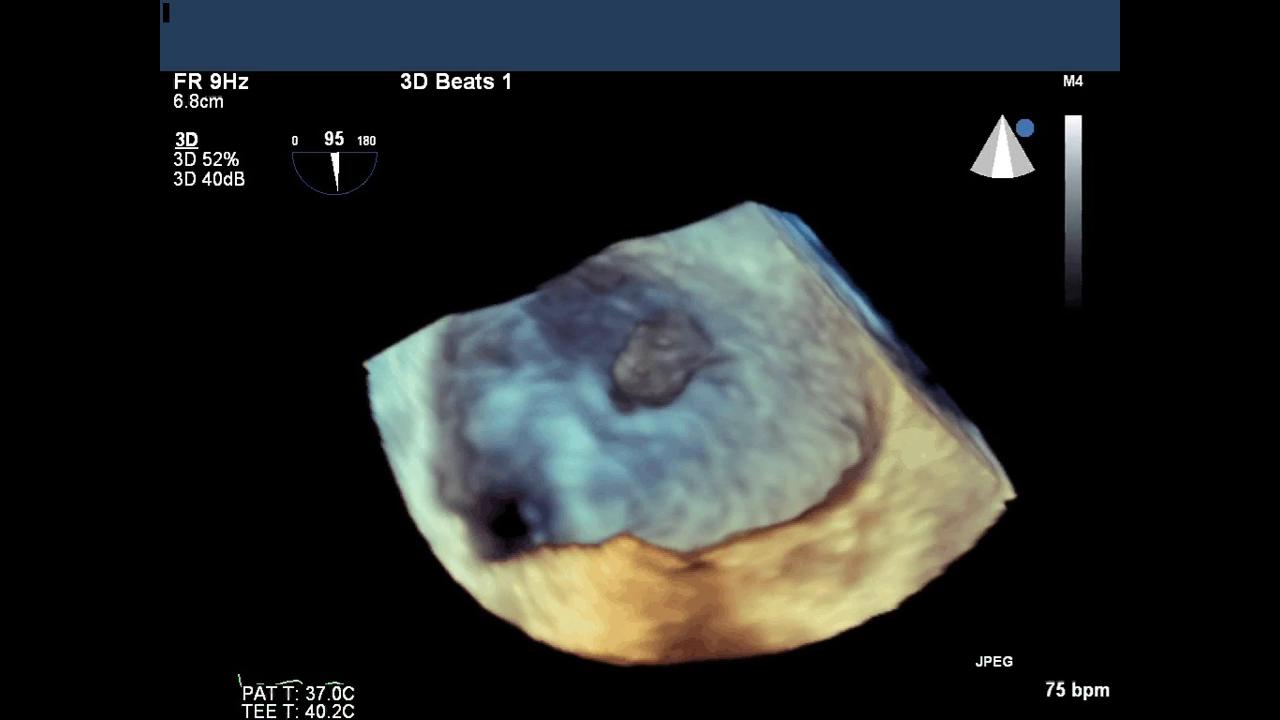The height and width of the screenshot is (720, 1280).
Task: Click the blue dot beside the cone
Action: tap(1025, 128)
